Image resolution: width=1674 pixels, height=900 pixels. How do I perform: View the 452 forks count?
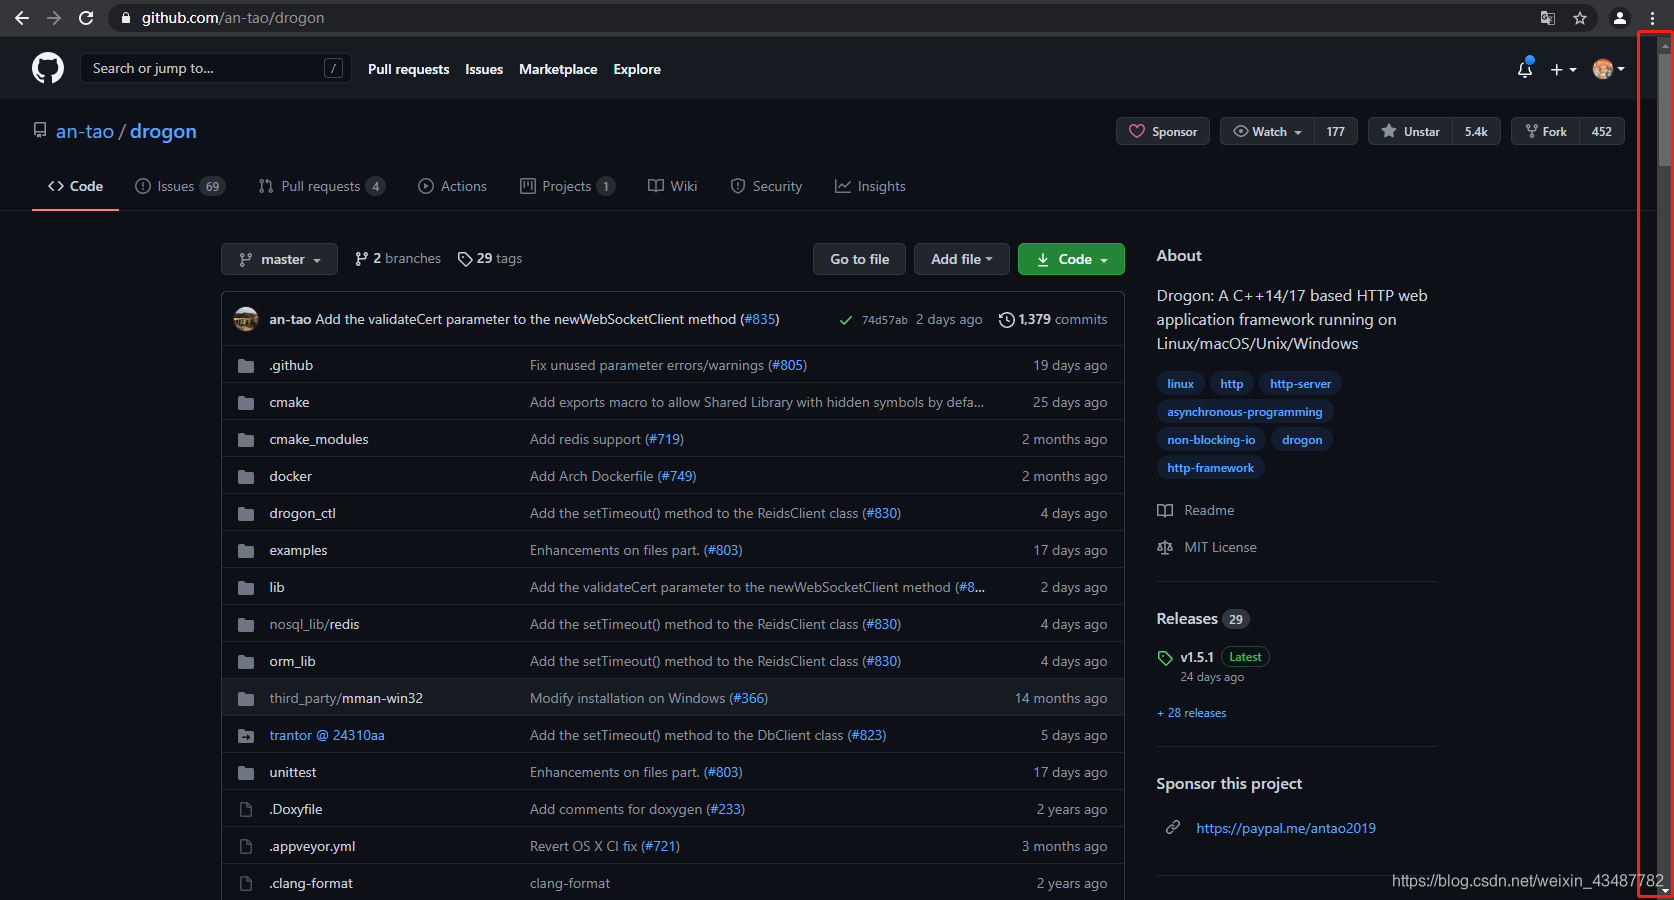tap(1602, 131)
